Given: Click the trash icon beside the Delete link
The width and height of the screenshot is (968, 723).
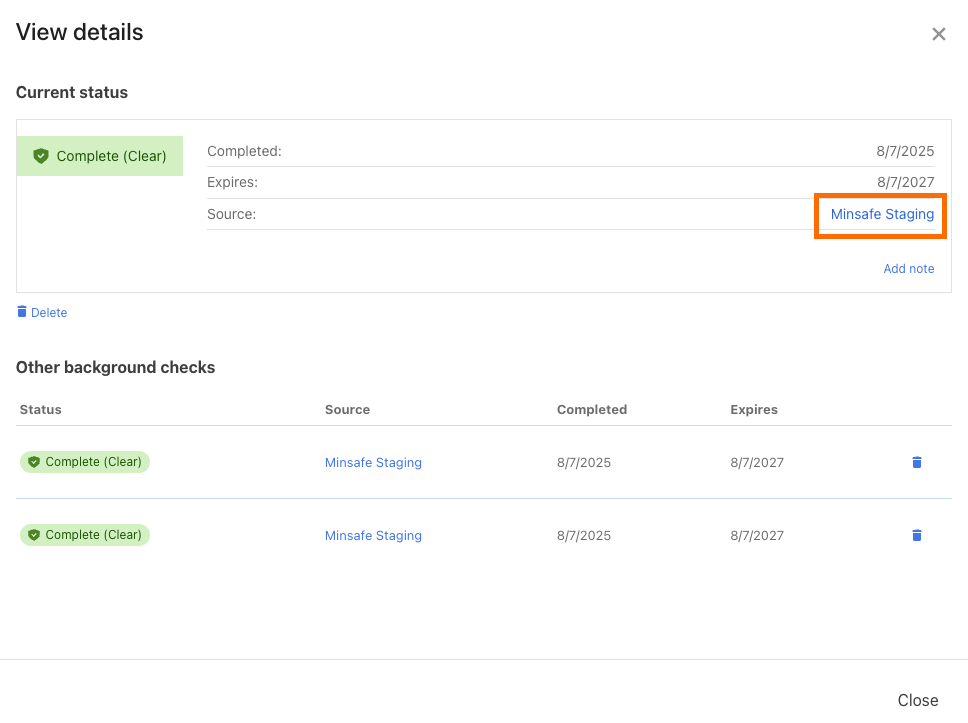Looking at the screenshot, I should pyautogui.click(x=22, y=312).
